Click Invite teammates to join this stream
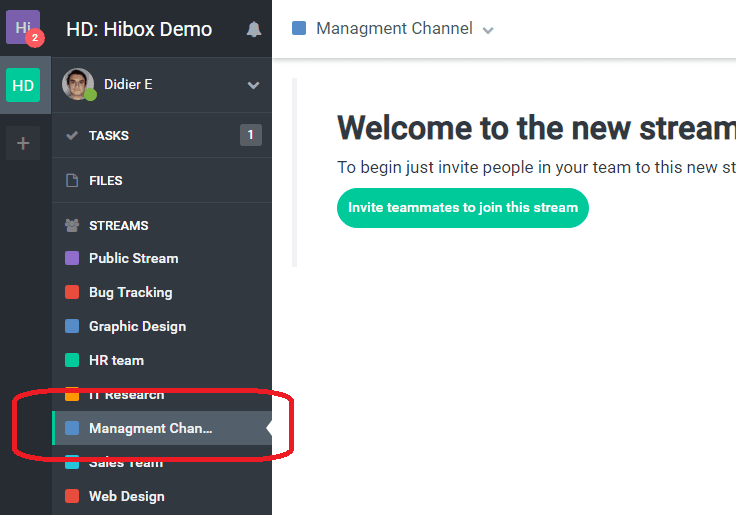 (x=462, y=208)
